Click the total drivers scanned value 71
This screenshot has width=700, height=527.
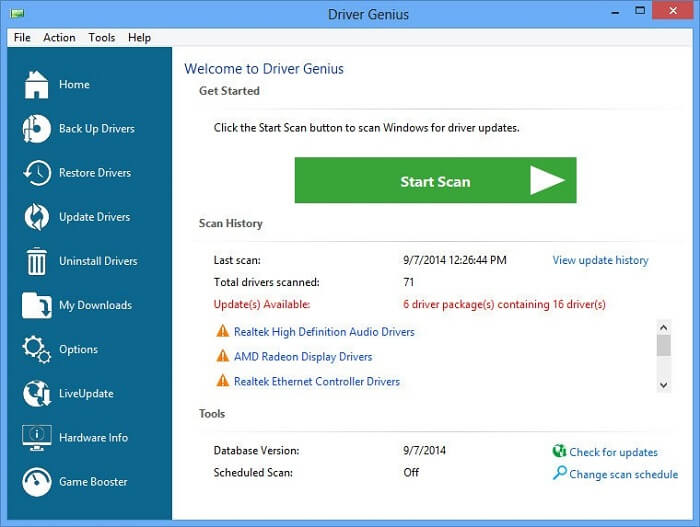point(408,282)
